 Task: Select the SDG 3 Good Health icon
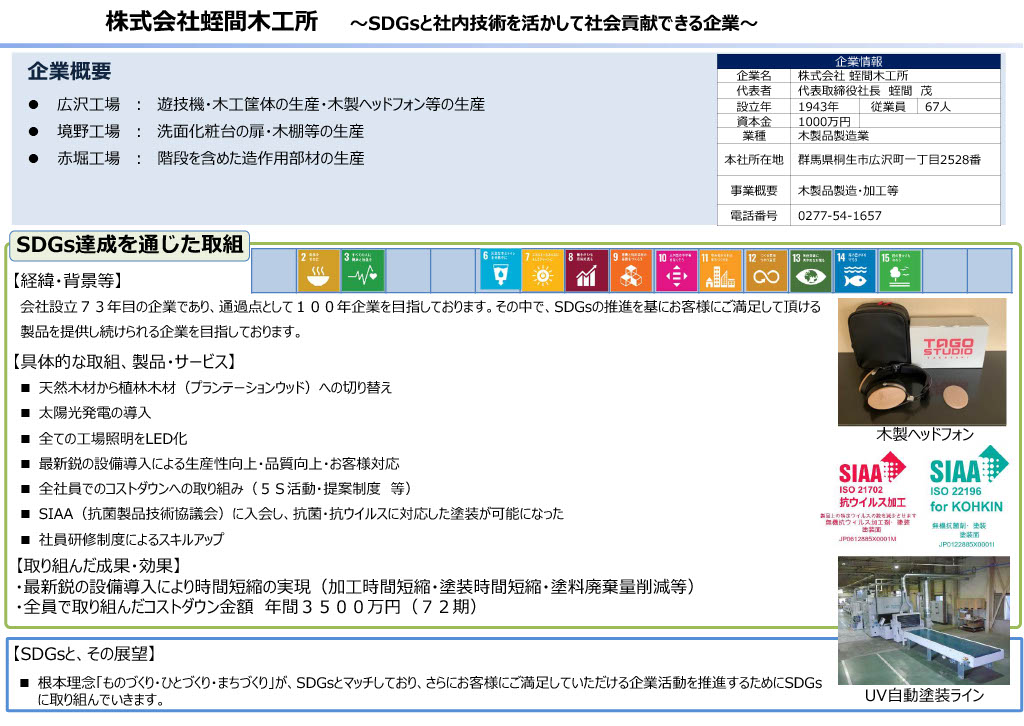tap(363, 270)
